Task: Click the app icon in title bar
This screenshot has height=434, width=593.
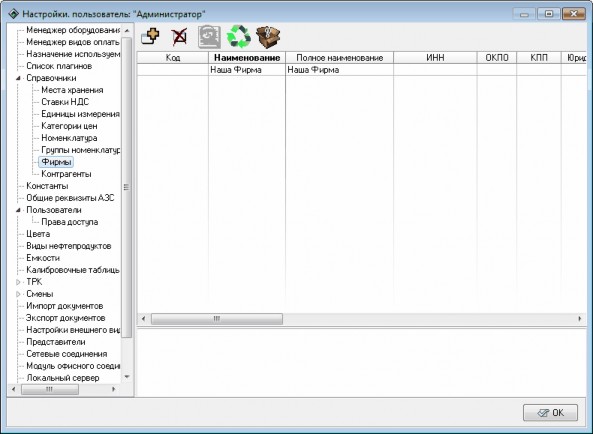Action: 14,14
